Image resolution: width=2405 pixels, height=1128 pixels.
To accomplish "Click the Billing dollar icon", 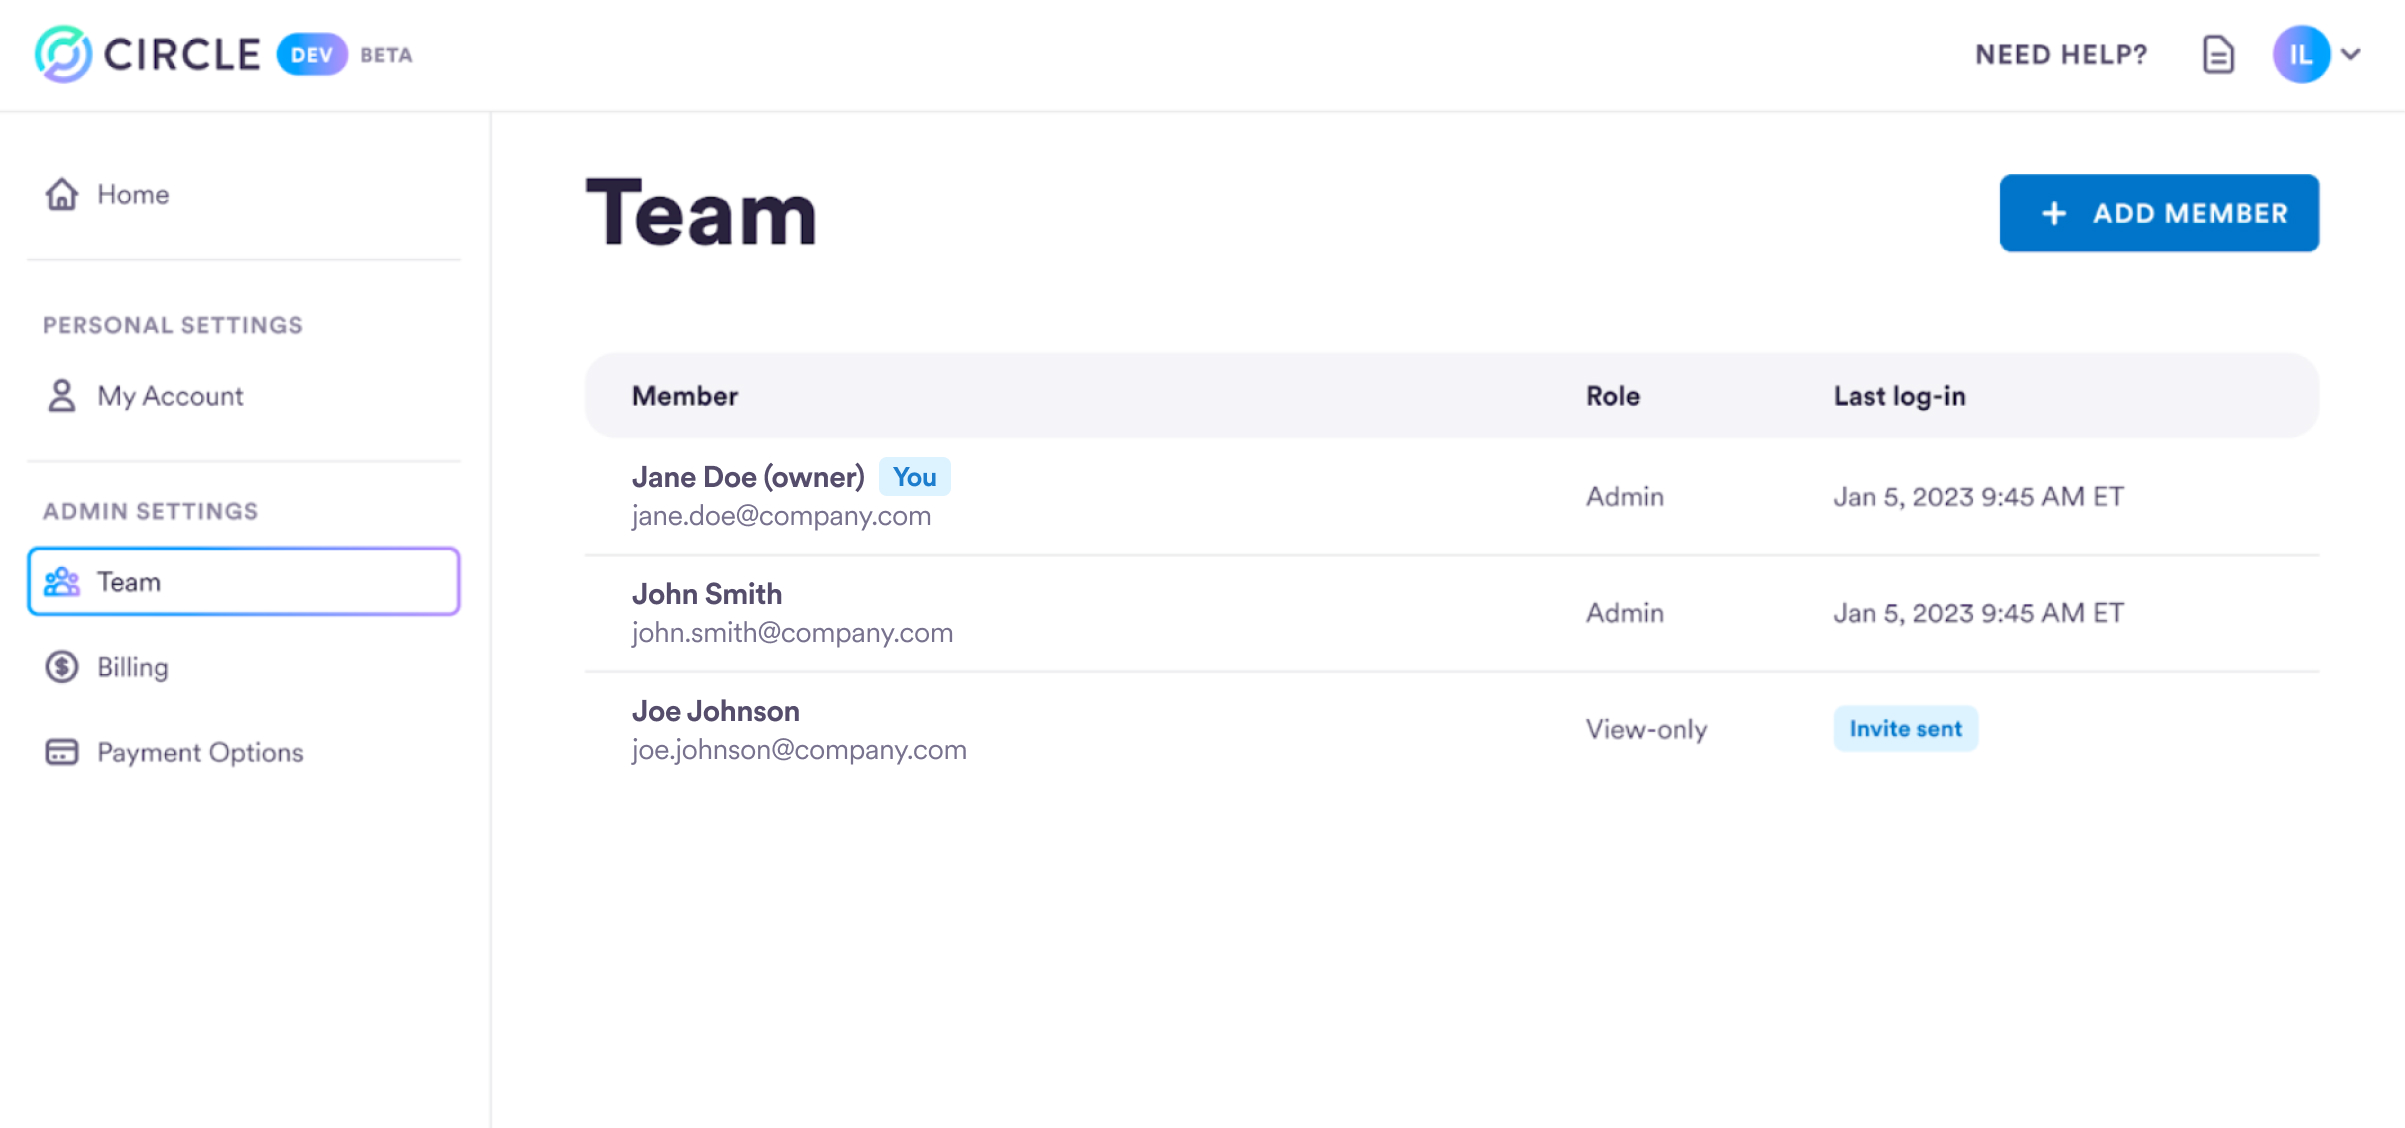I will coord(61,667).
